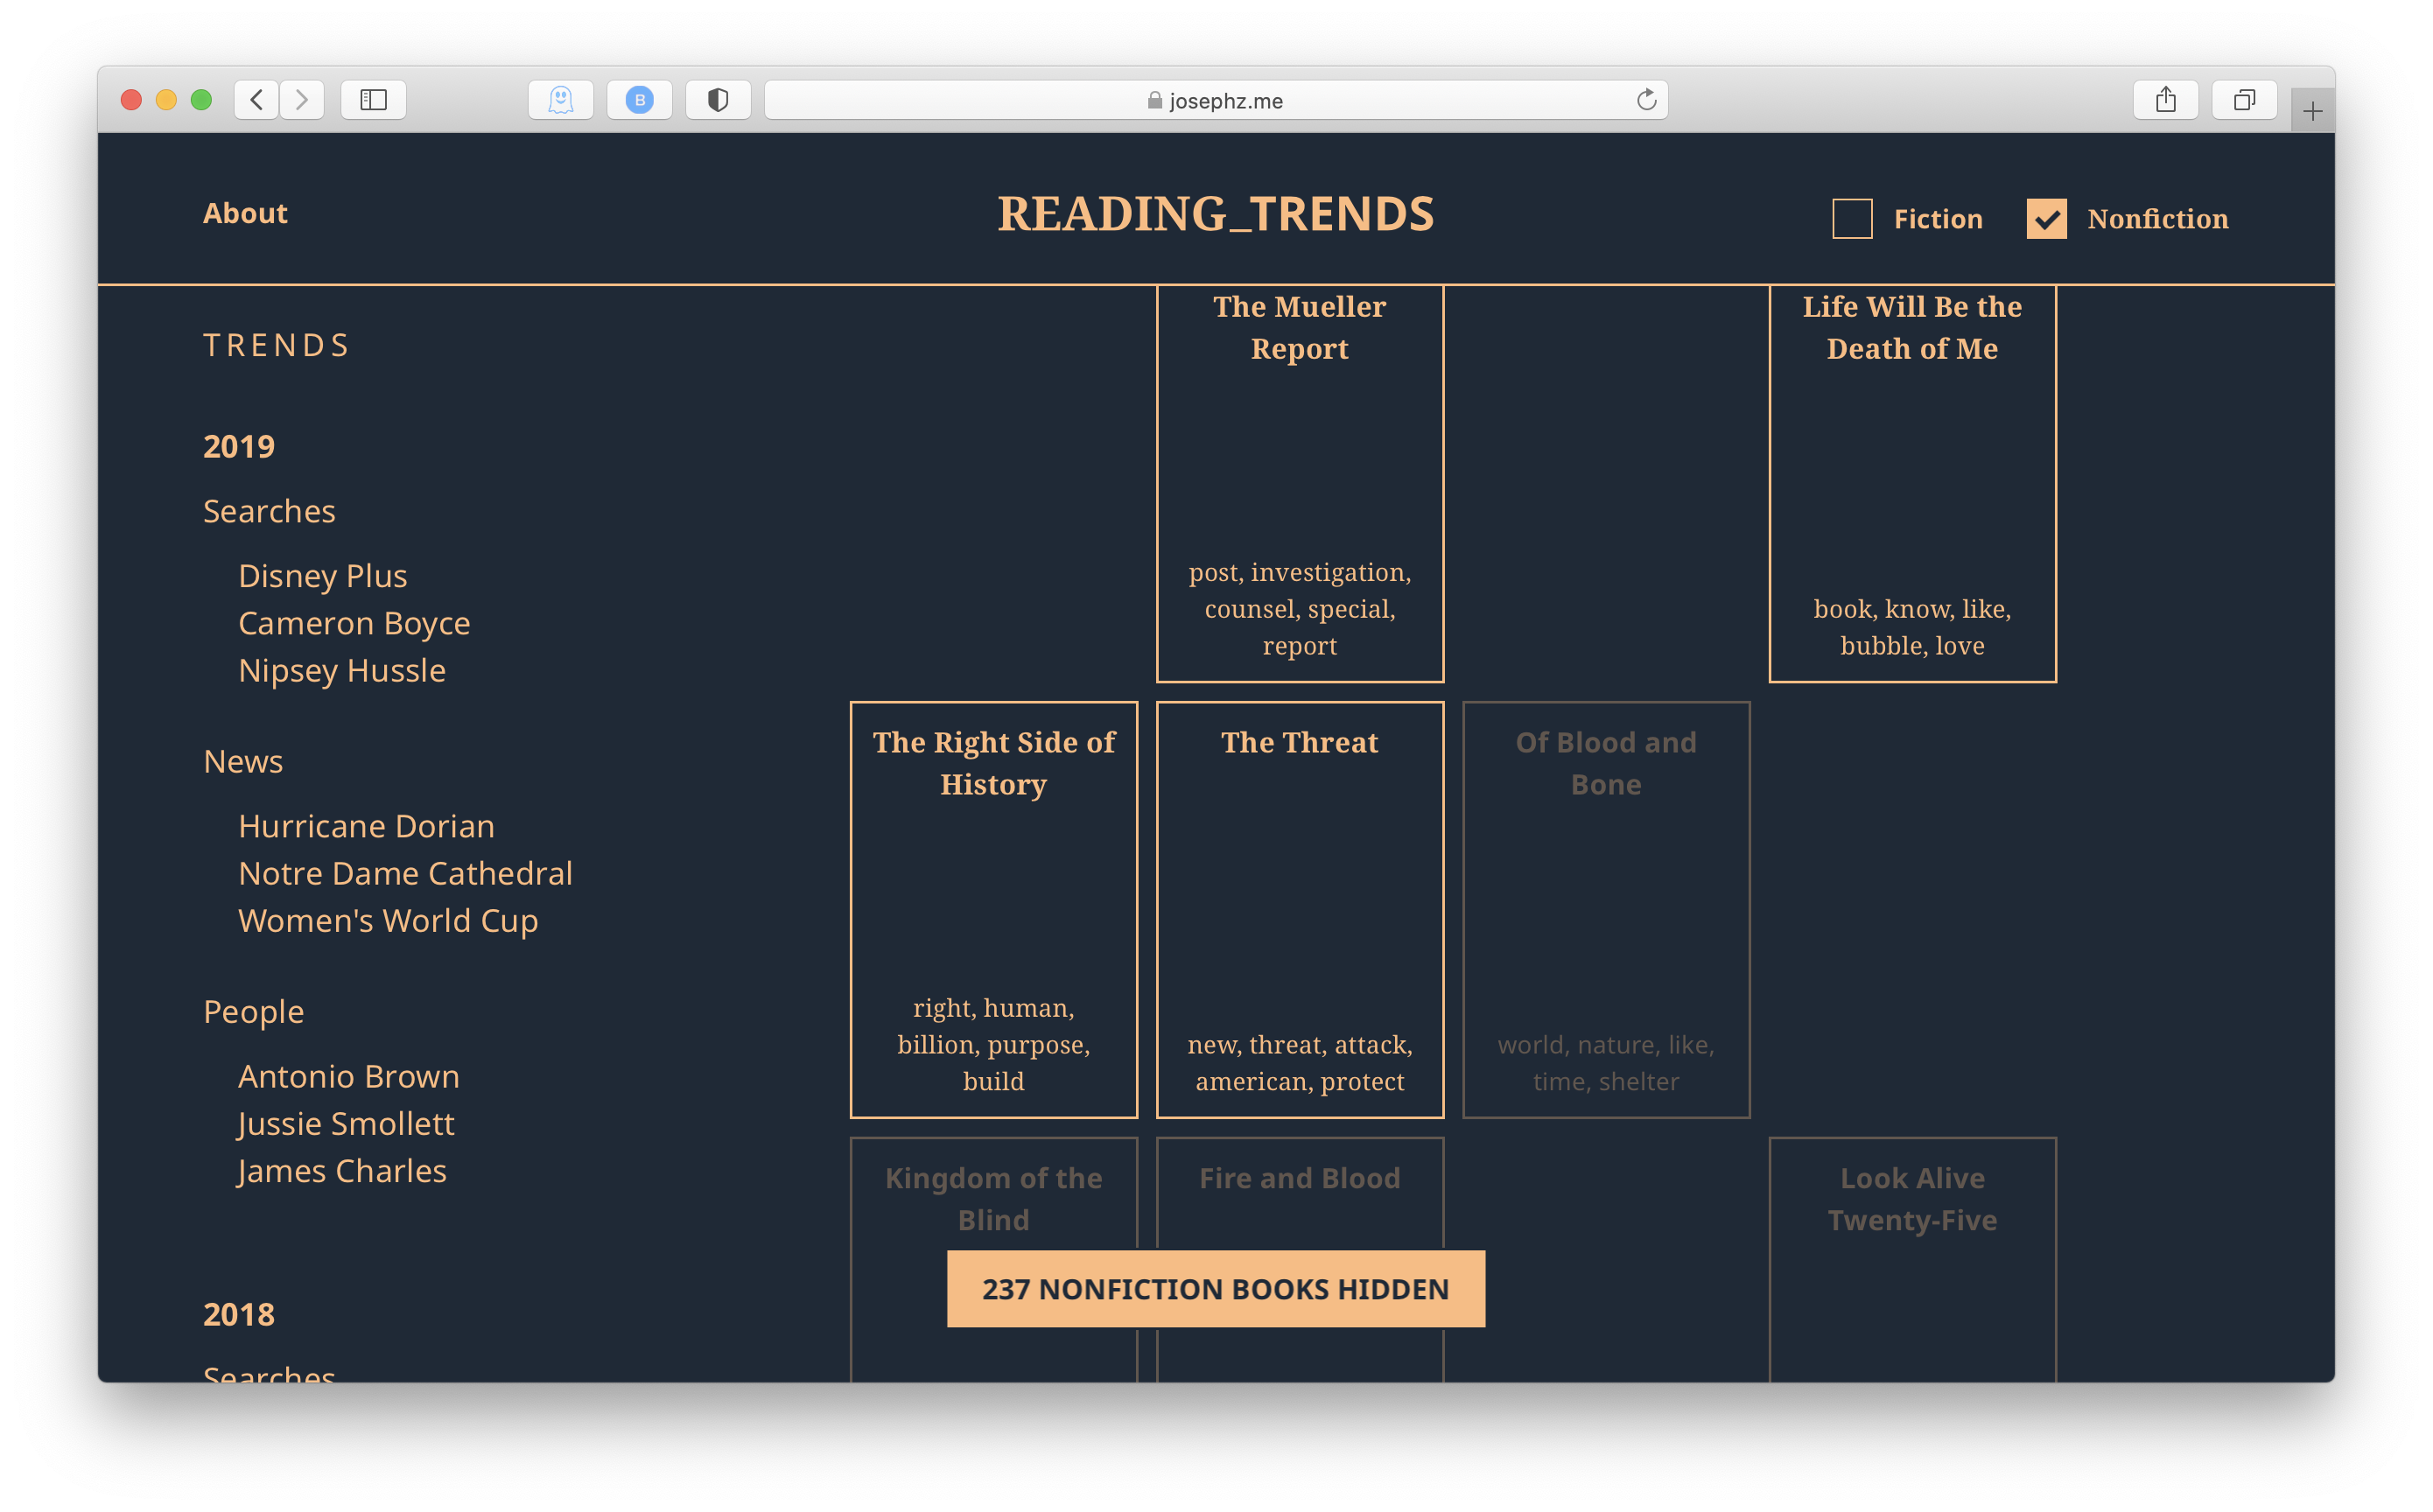Click the TRENDS sidebar heading
The width and height of the screenshot is (2433, 1512).
tap(277, 345)
